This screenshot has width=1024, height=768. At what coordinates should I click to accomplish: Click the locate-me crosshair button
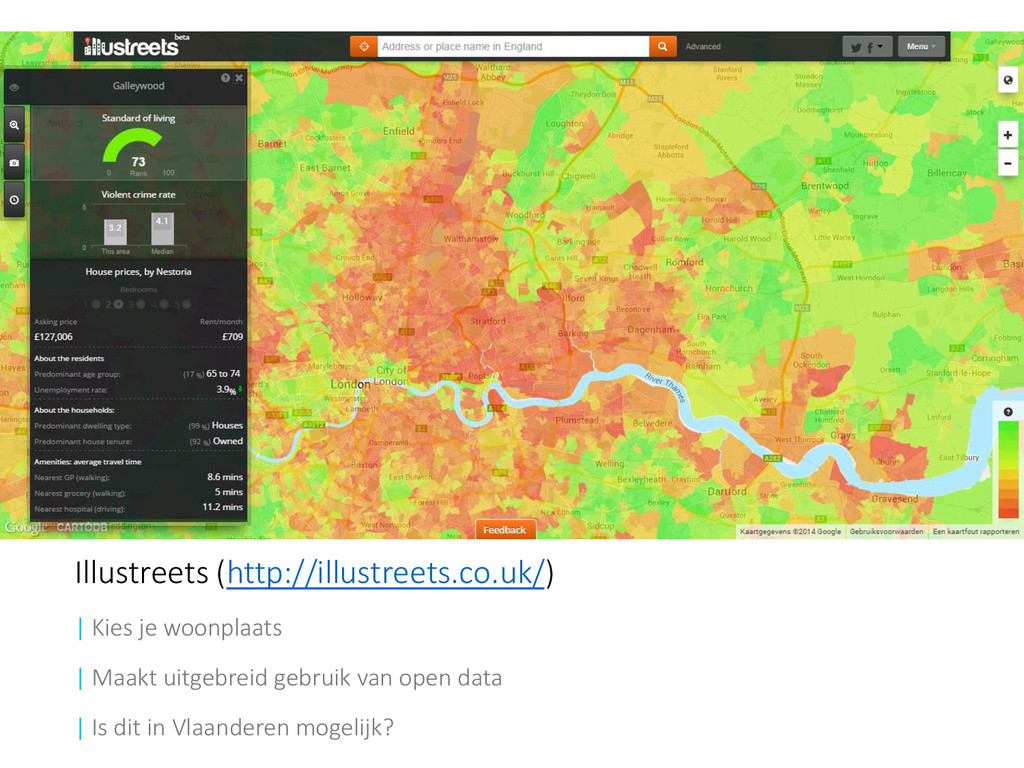364,46
